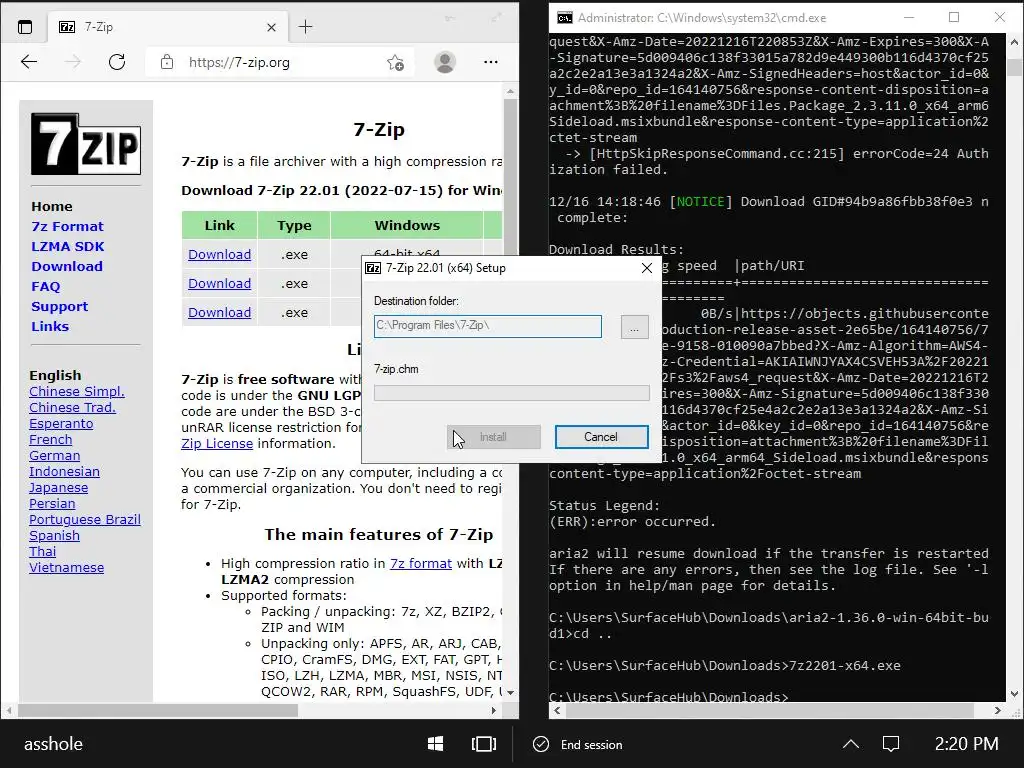Show hidden tray icons chevron
This screenshot has height=768, width=1024.
850,744
